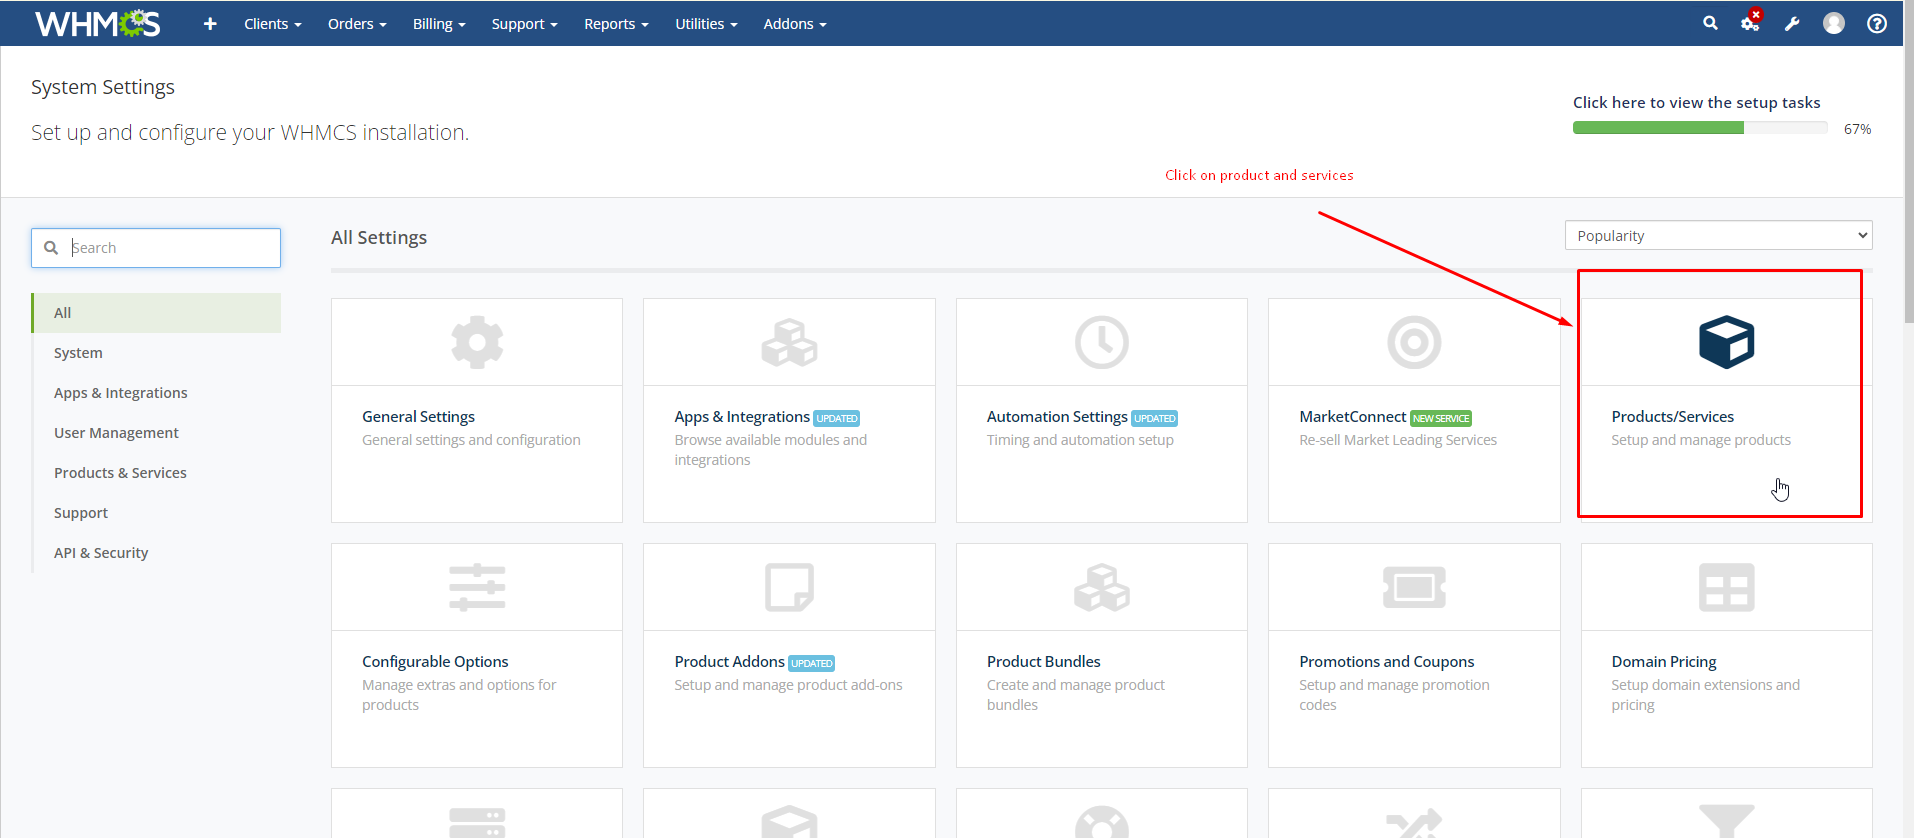
Task: Select API & Security sidebar category
Action: [x=101, y=553]
